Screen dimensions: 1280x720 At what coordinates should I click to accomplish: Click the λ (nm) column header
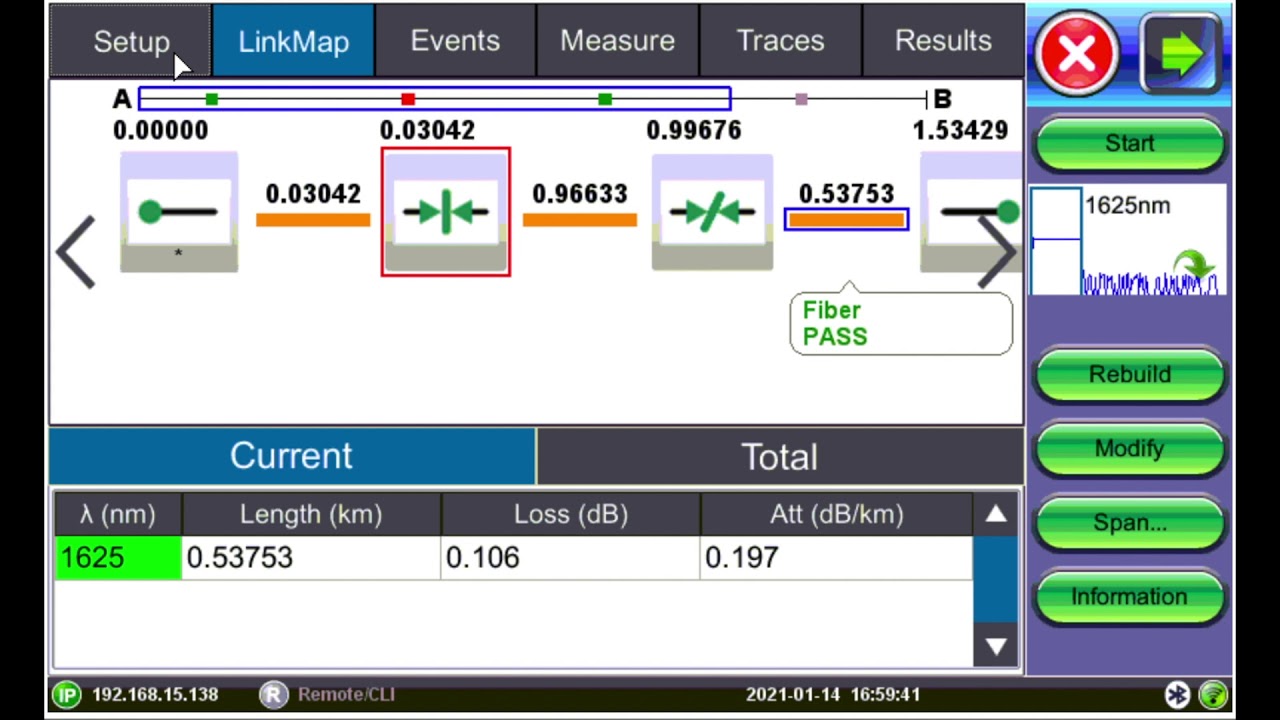tap(118, 514)
